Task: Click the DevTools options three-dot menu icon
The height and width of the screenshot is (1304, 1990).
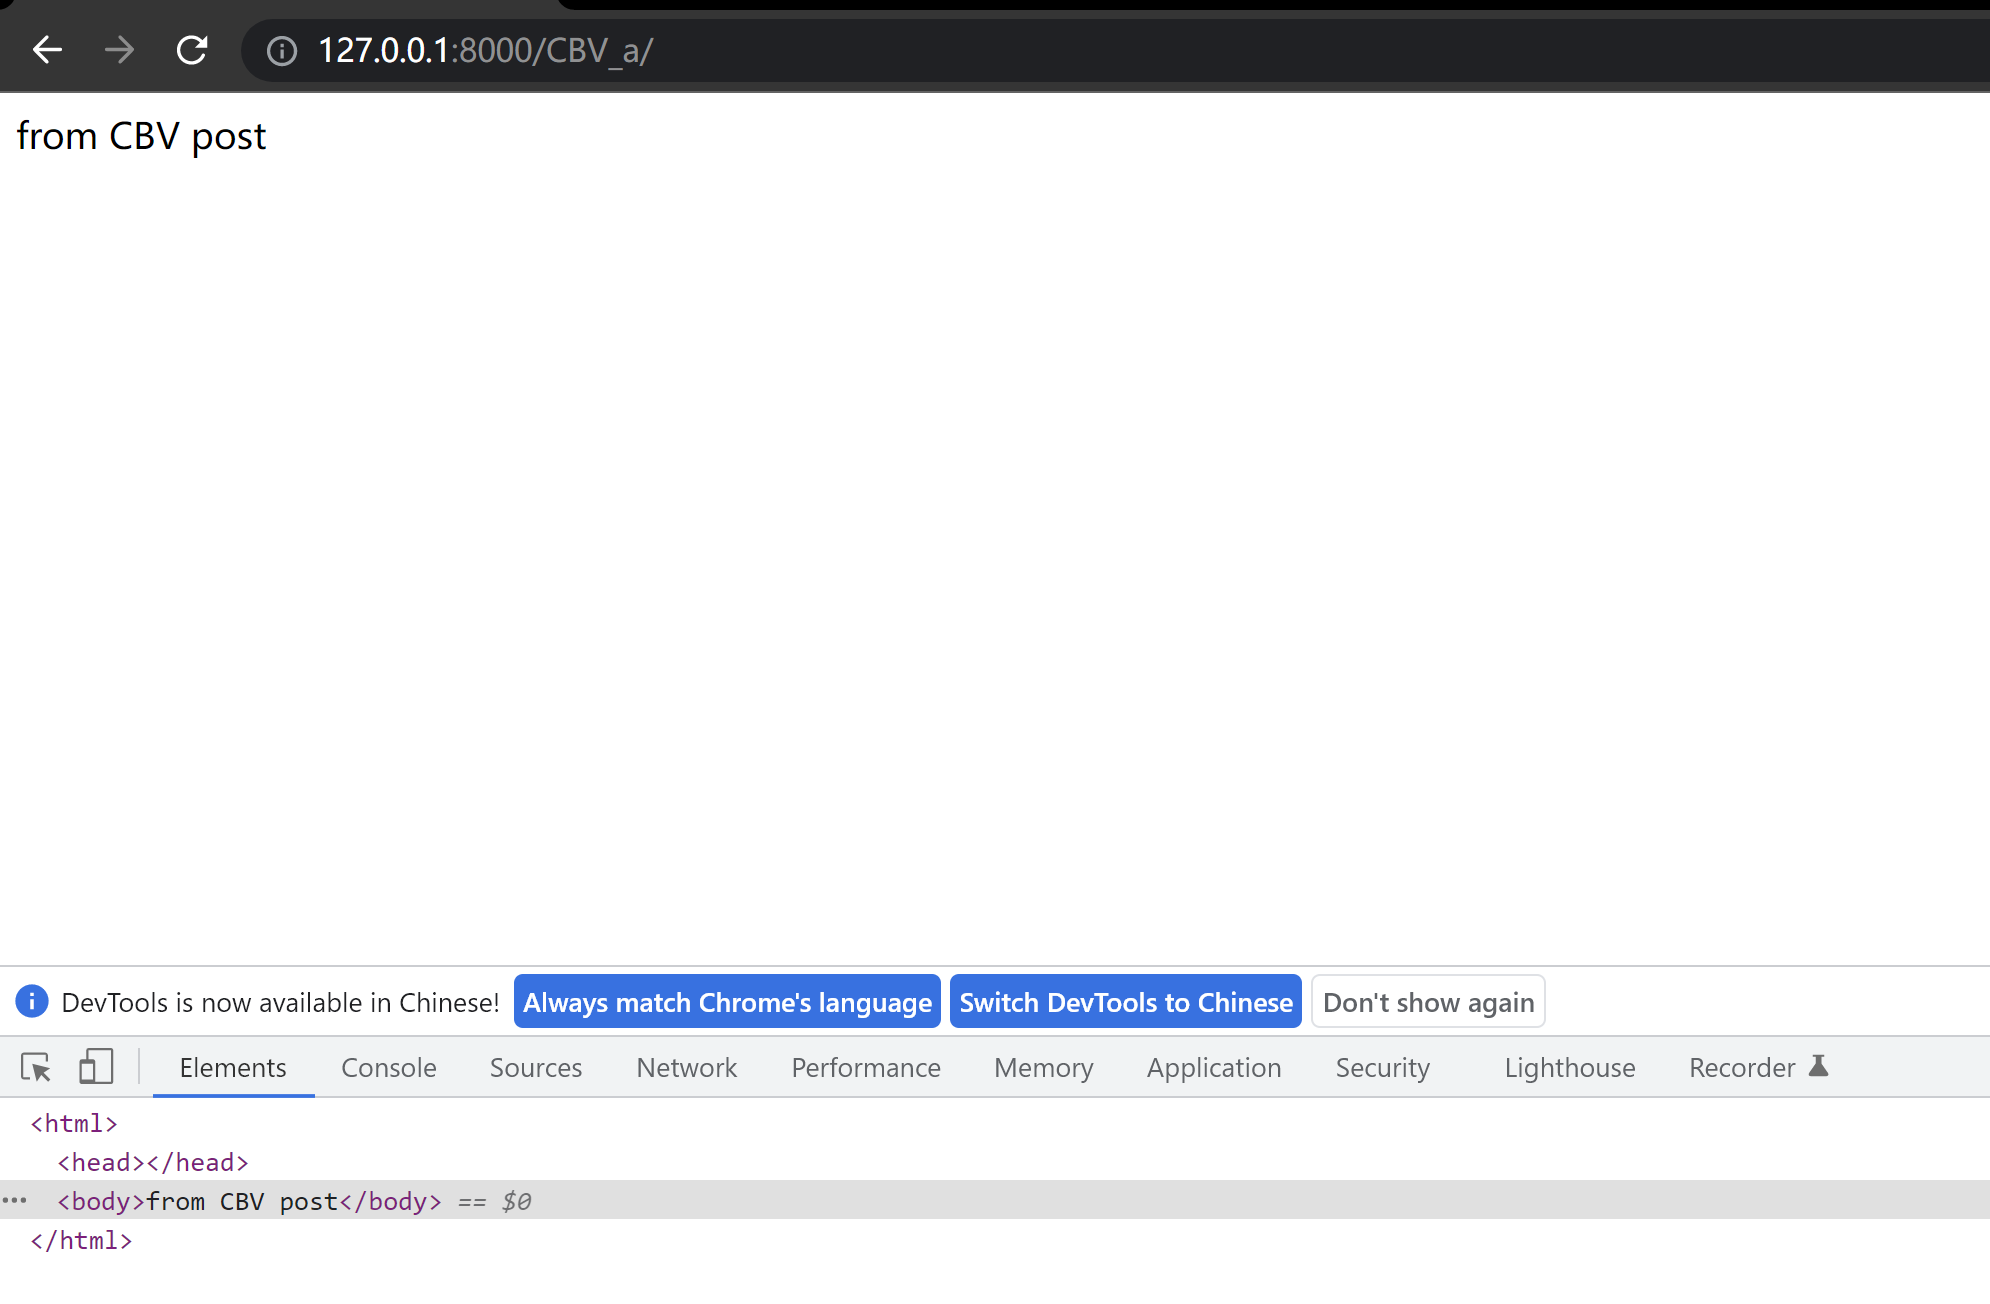Action: point(16,1201)
